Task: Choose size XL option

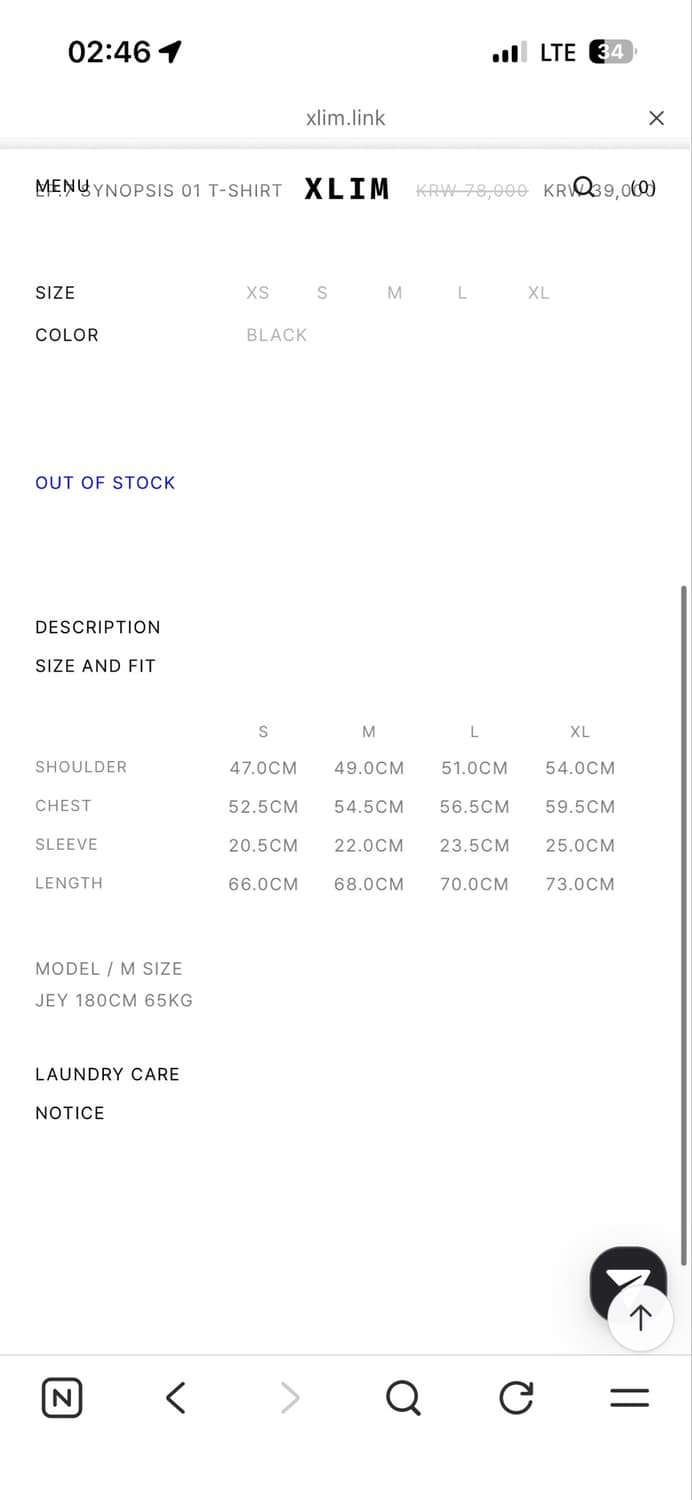Action: (x=539, y=293)
